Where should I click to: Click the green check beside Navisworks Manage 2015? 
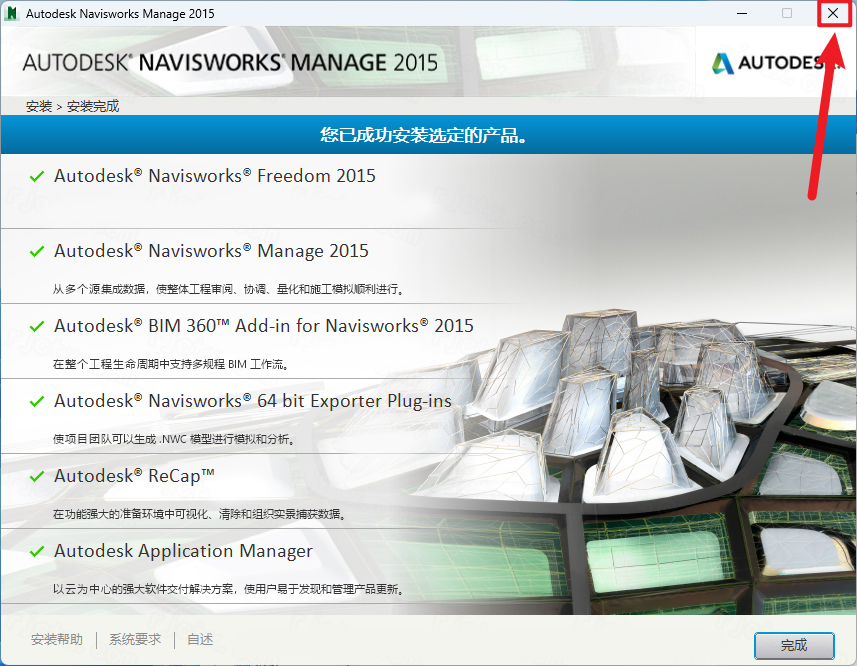tap(37, 251)
